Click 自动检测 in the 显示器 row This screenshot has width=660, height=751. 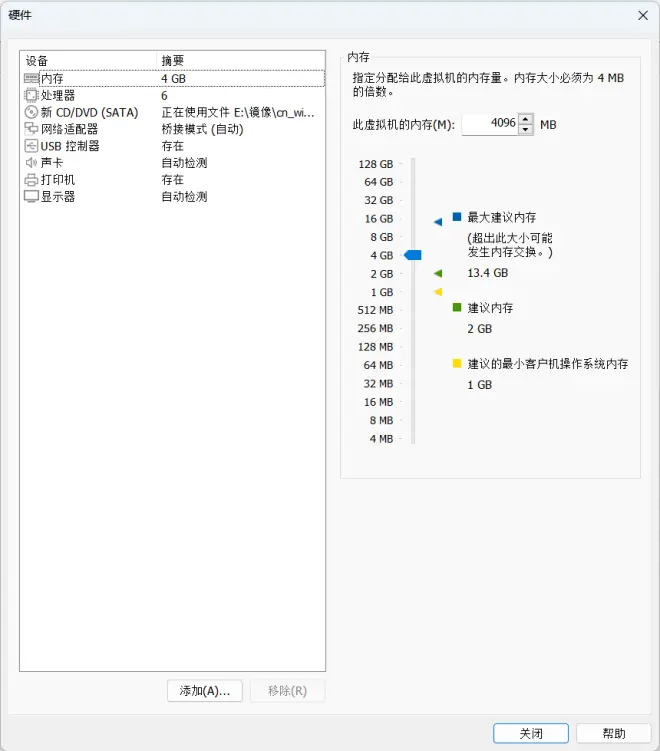point(184,196)
